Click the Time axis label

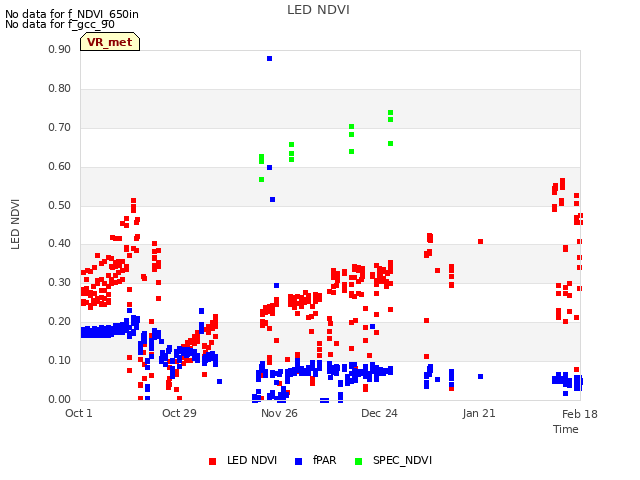[566, 429]
